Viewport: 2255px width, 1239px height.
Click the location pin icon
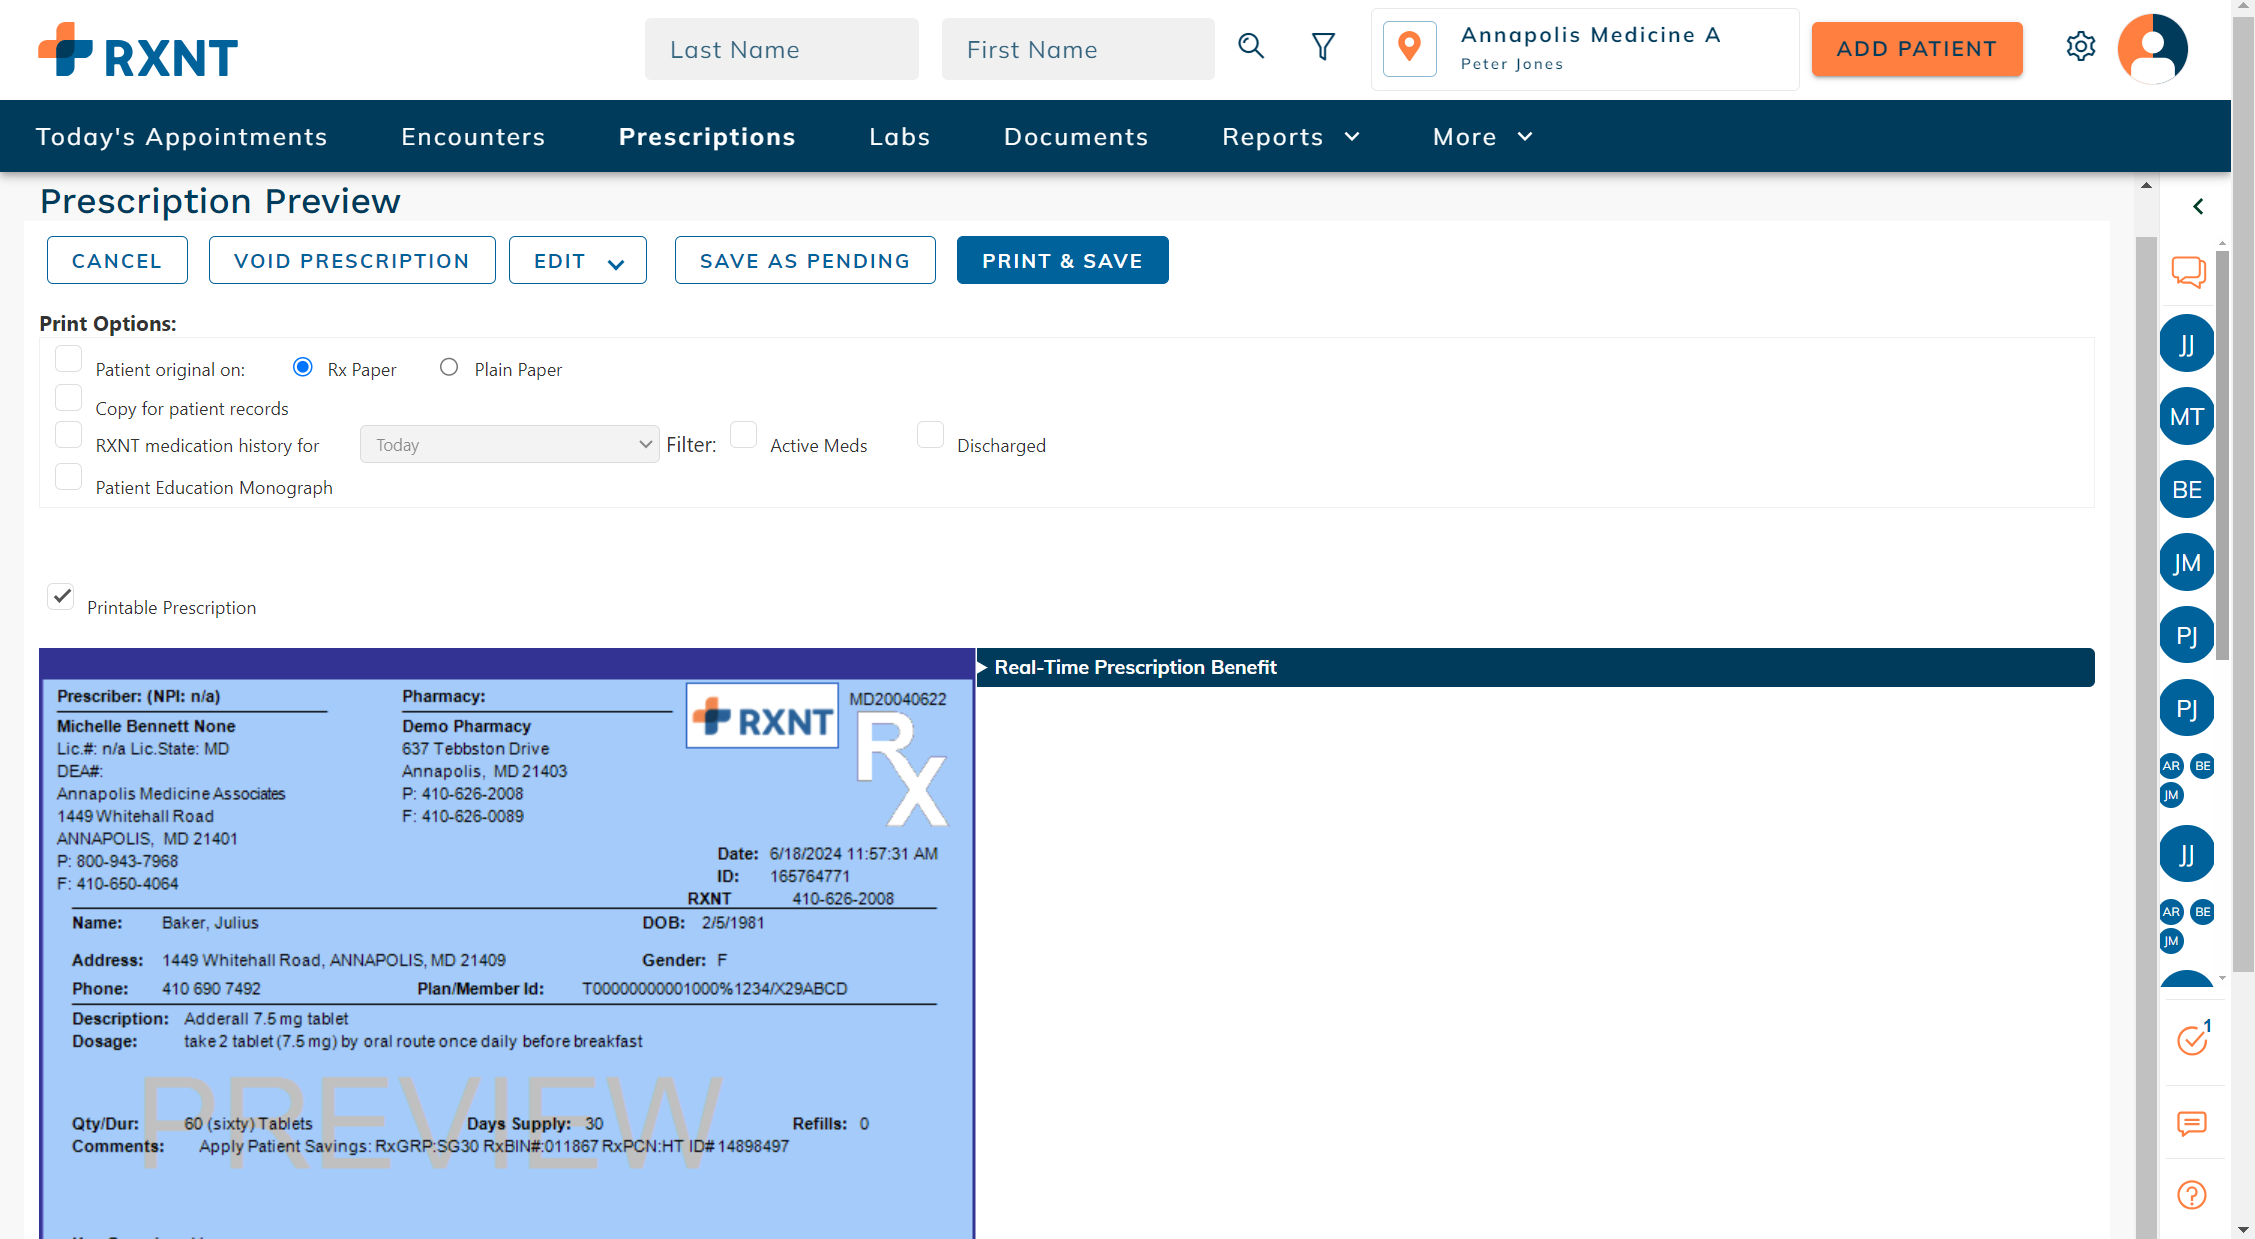pos(1409,47)
